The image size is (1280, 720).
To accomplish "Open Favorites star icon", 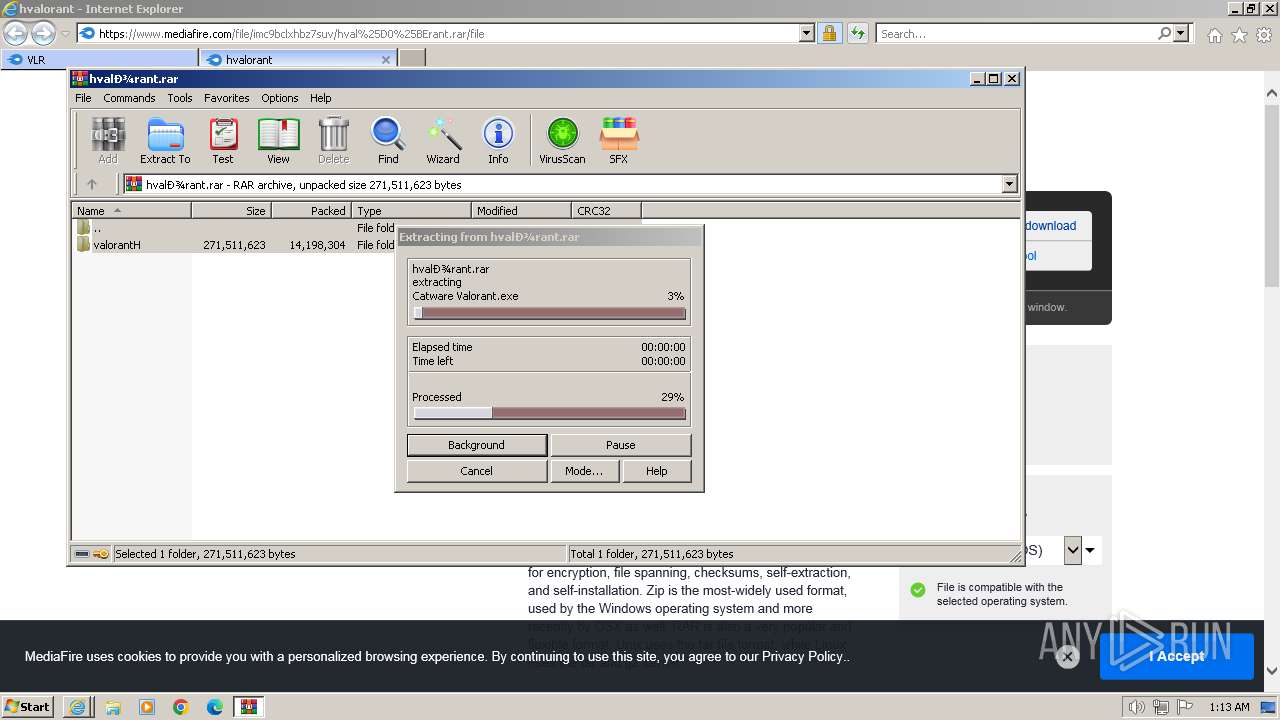I will 1239,35.
